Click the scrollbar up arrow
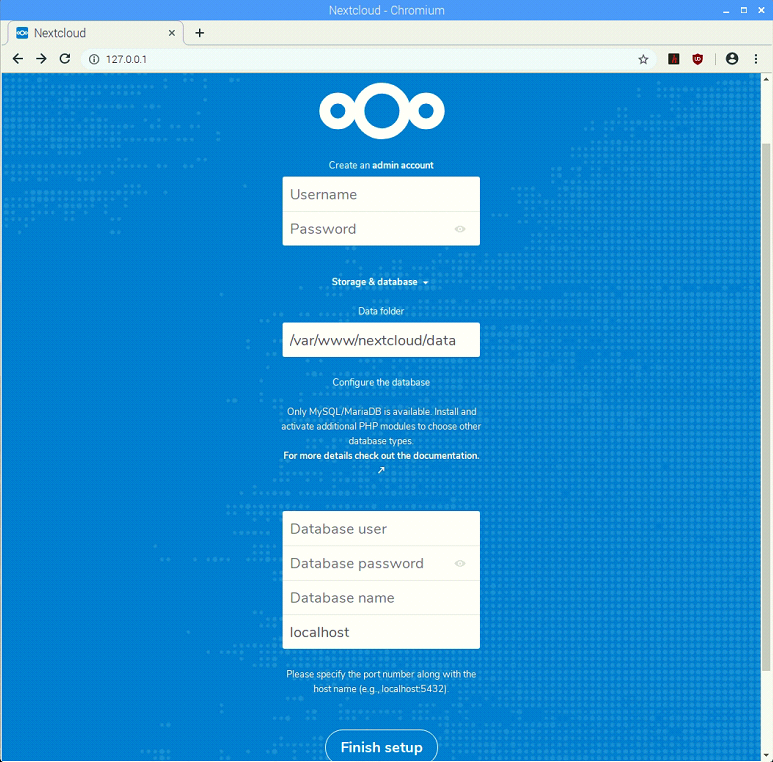773x762 pixels. (x=766, y=79)
